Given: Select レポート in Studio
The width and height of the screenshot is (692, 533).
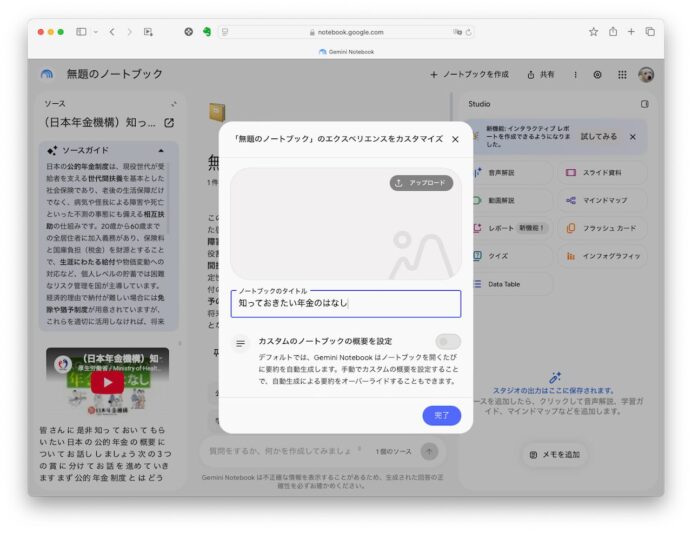Looking at the screenshot, I should point(512,228).
